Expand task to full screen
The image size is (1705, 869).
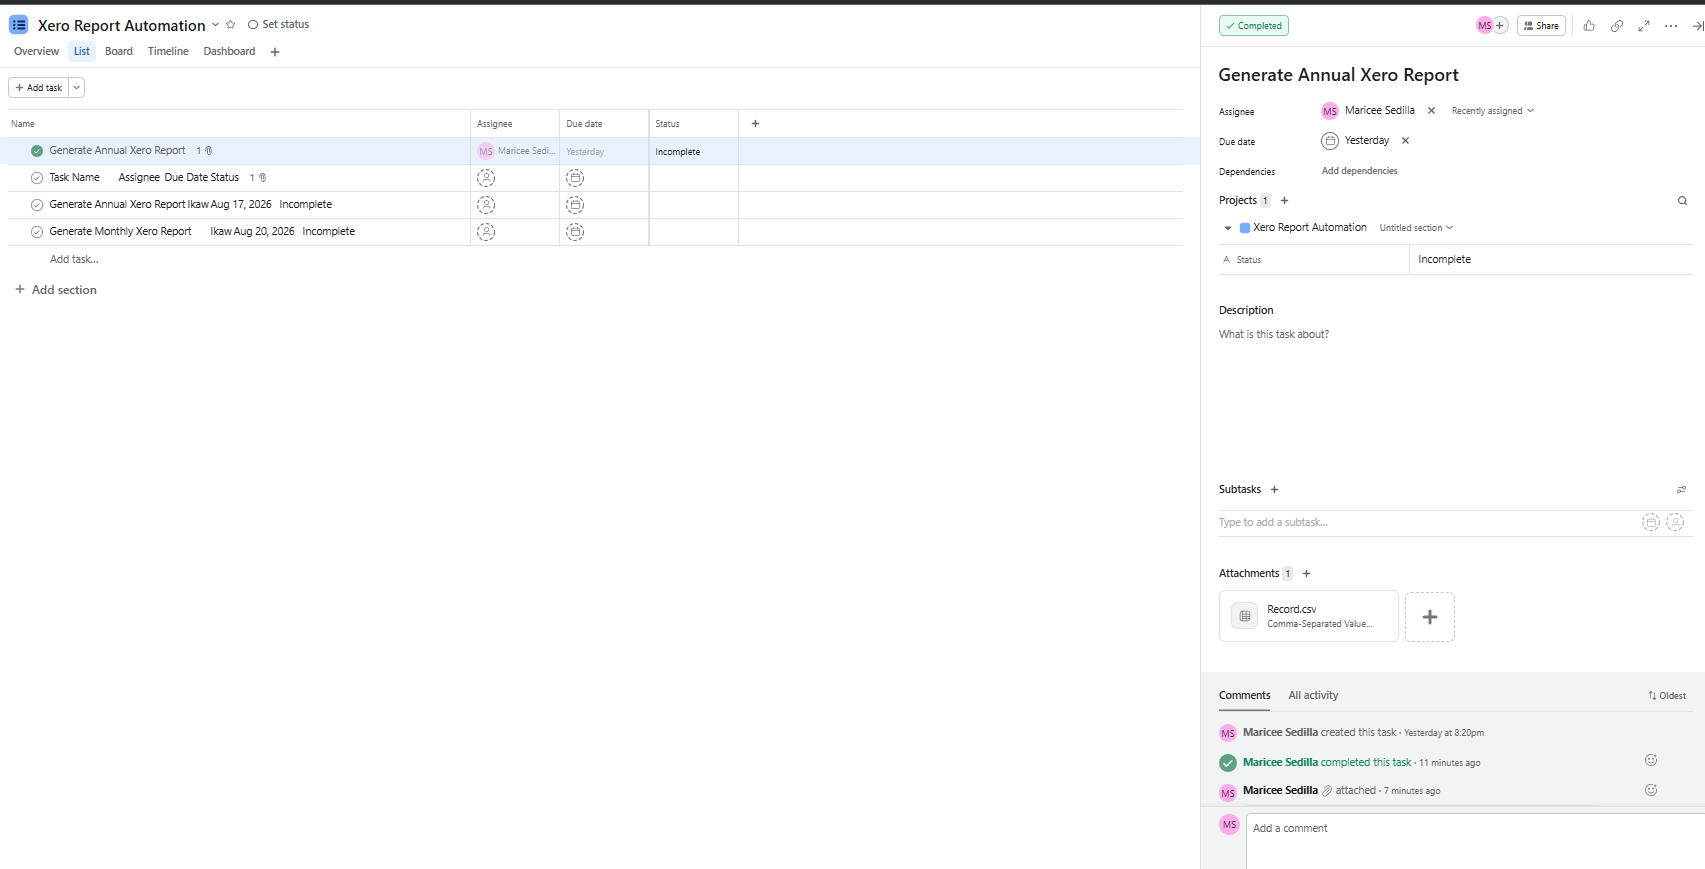coord(1644,26)
